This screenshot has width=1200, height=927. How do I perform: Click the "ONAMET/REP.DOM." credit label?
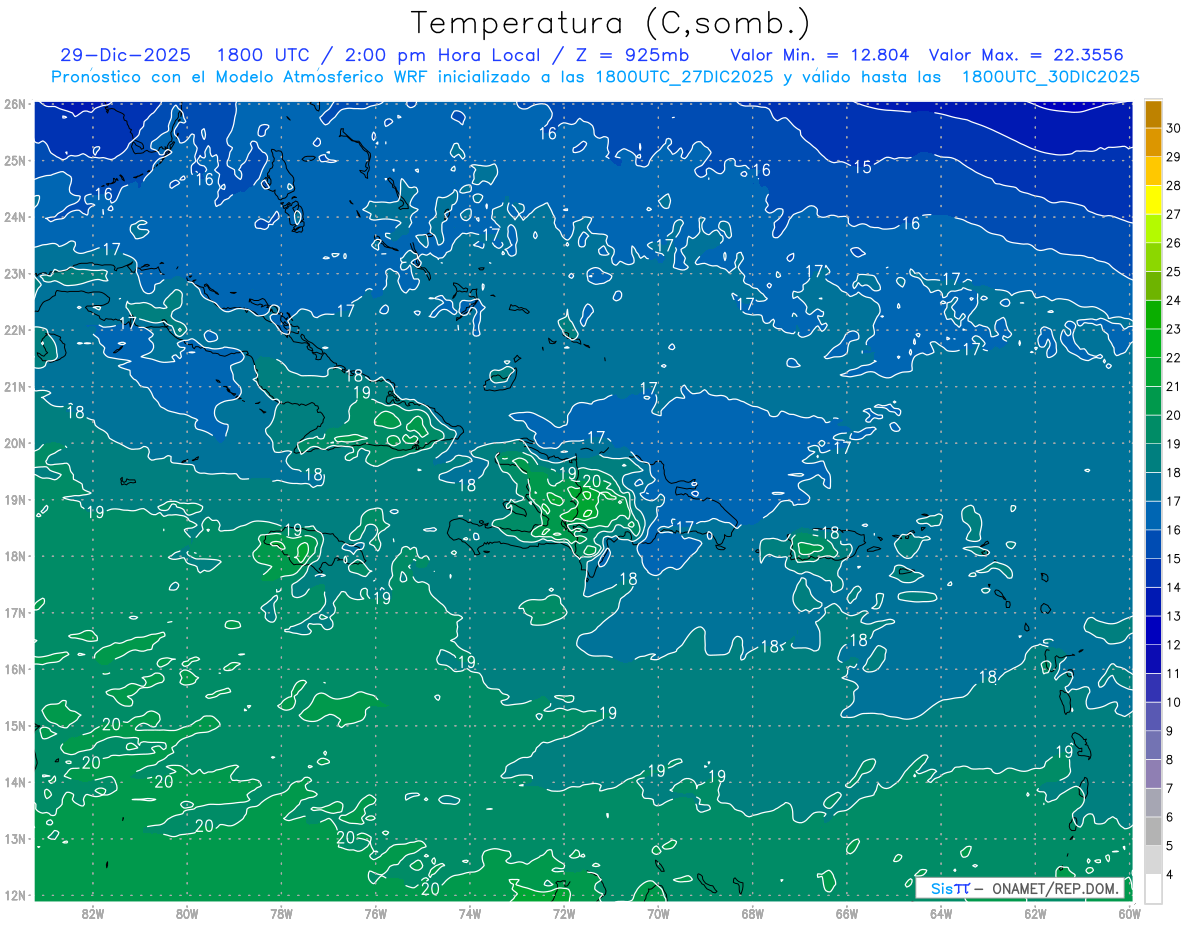click(x=1056, y=888)
